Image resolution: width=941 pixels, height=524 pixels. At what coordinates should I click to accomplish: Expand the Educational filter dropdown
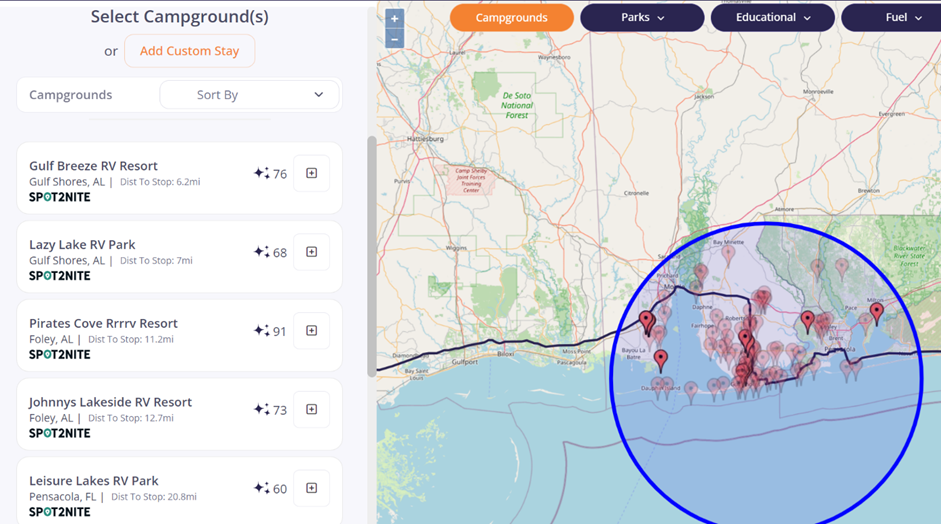pos(773,17)
